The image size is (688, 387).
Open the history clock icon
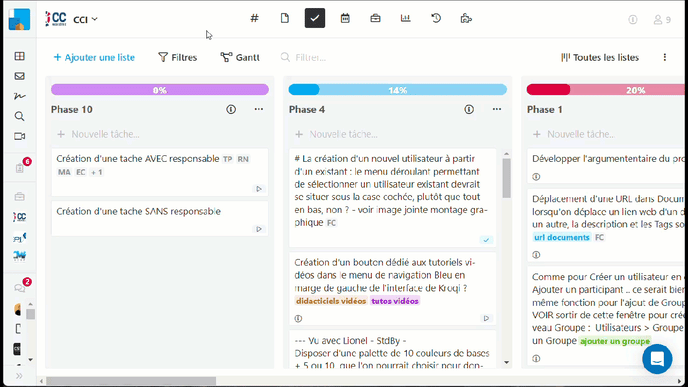[x=436, y=18]
